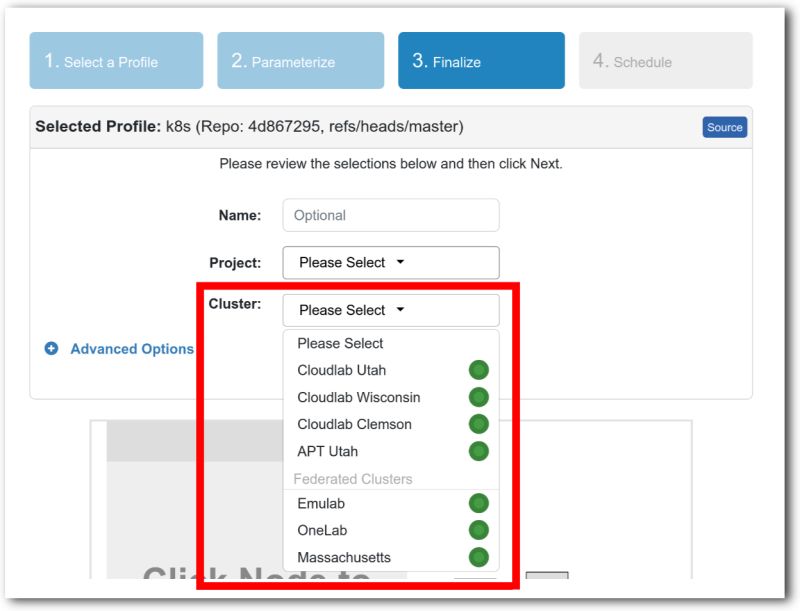Choose OneLab from federated clusters
The height and width of the screenshot is (611, 800).
click(391, 530)
